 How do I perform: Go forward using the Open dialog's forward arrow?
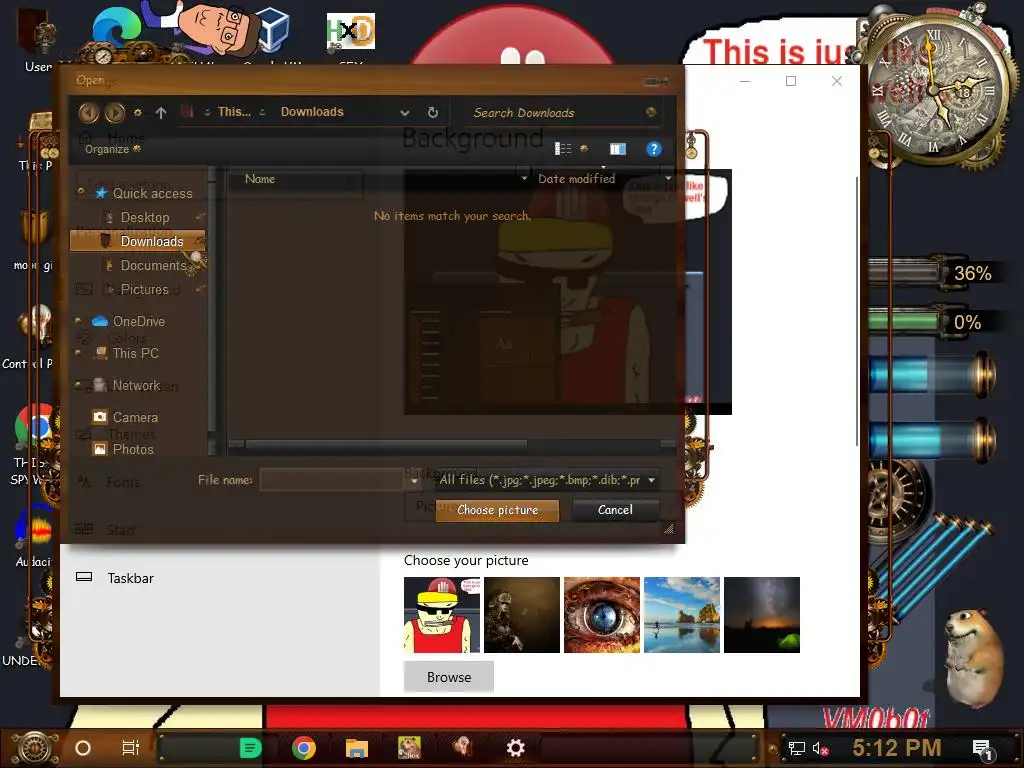pyautogui.click(x=115, y=113)
